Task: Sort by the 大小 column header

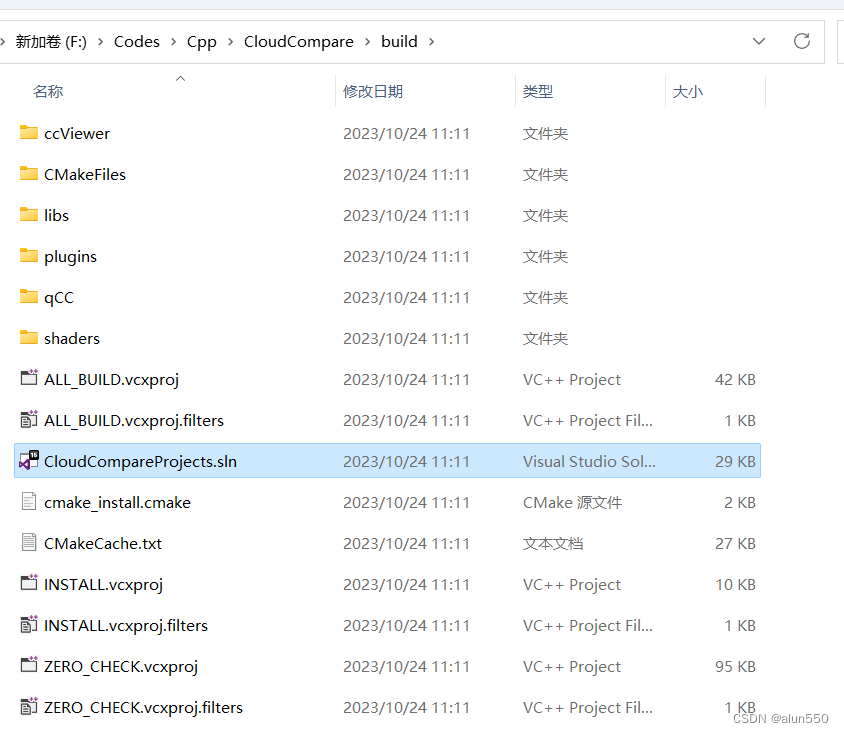Action: pyautogui.click(x=688, y=91)
